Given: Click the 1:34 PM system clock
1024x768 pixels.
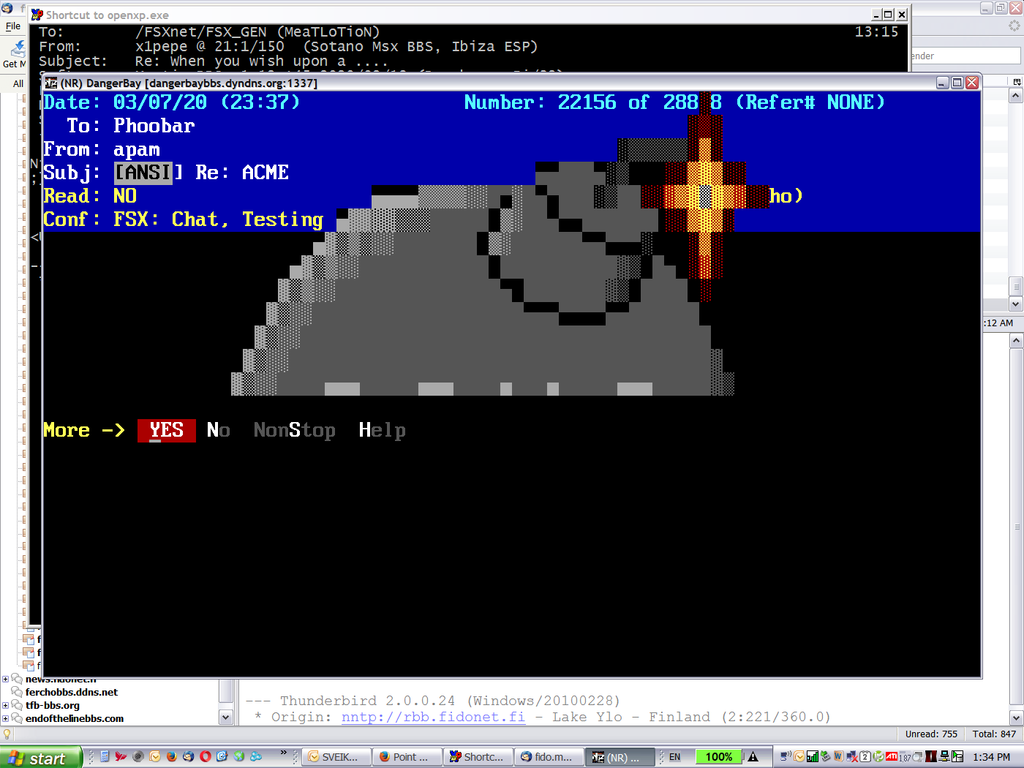Looking at the screenshot, I should (x=991, y=757).
